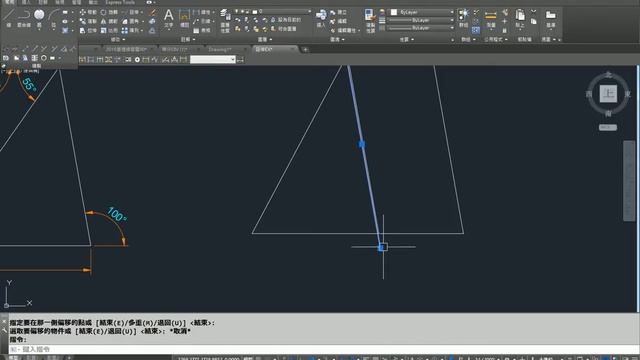The height and width of the screenshot is (360, 640).
Task: Click Match Layer button
Action: (x=283, y=29)
